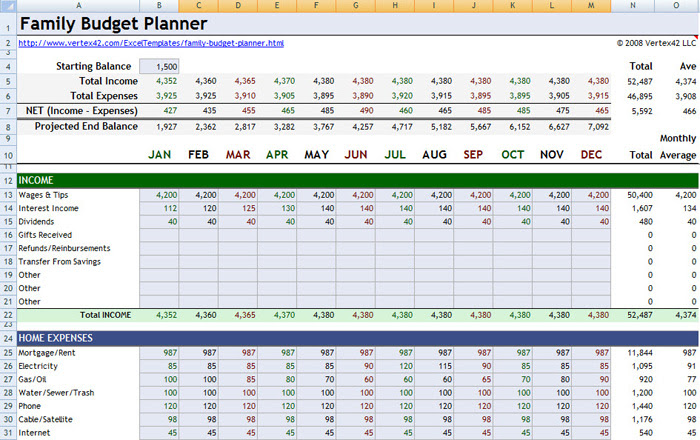The height and width of the screenshot is (440, 700).
Task: Click the December projected end balance 7,092
Action: (x=598, y=127)
